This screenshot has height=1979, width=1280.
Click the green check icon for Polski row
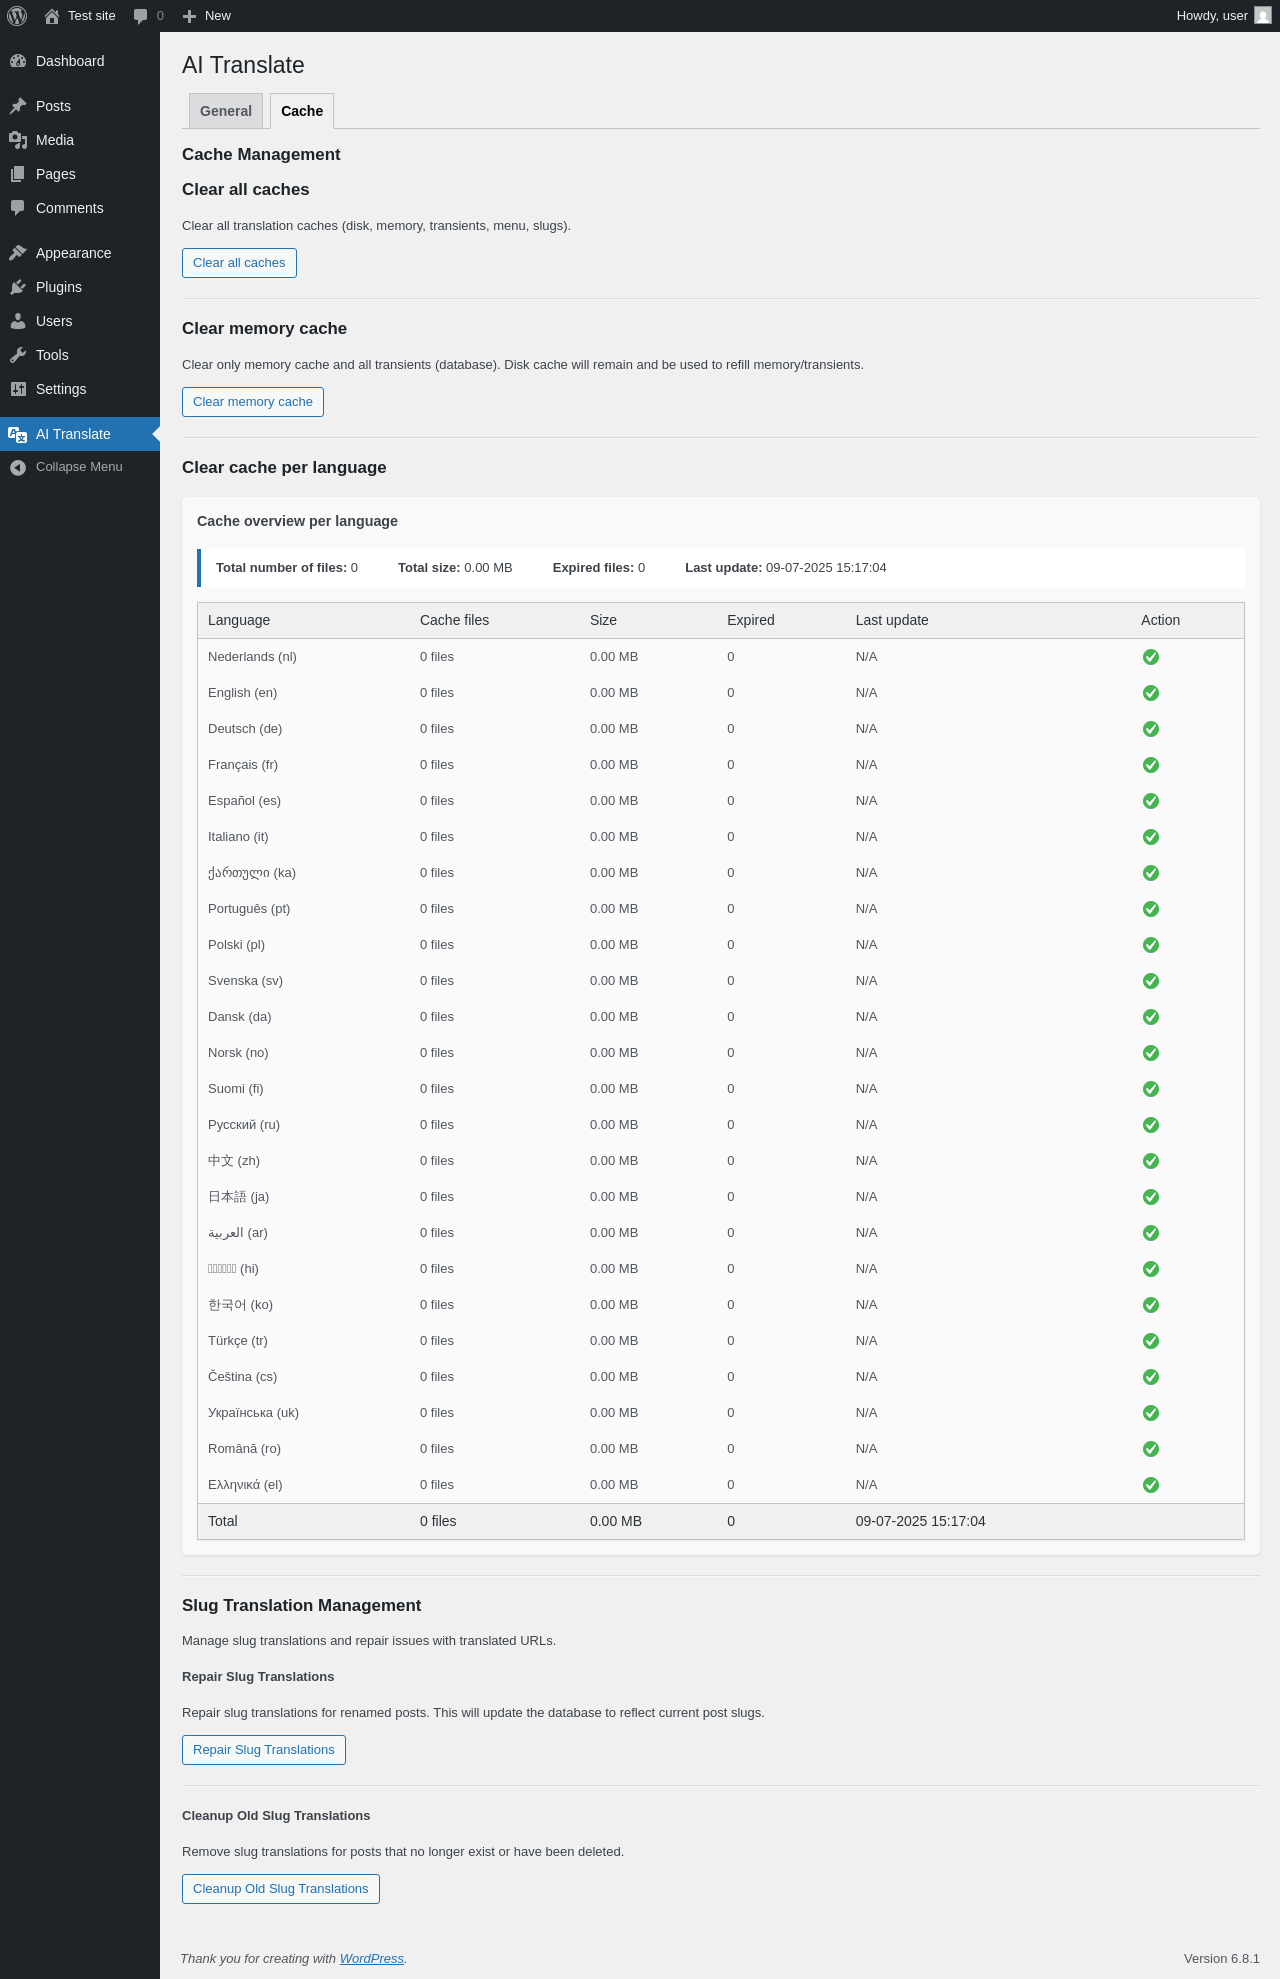[1151, 945]
